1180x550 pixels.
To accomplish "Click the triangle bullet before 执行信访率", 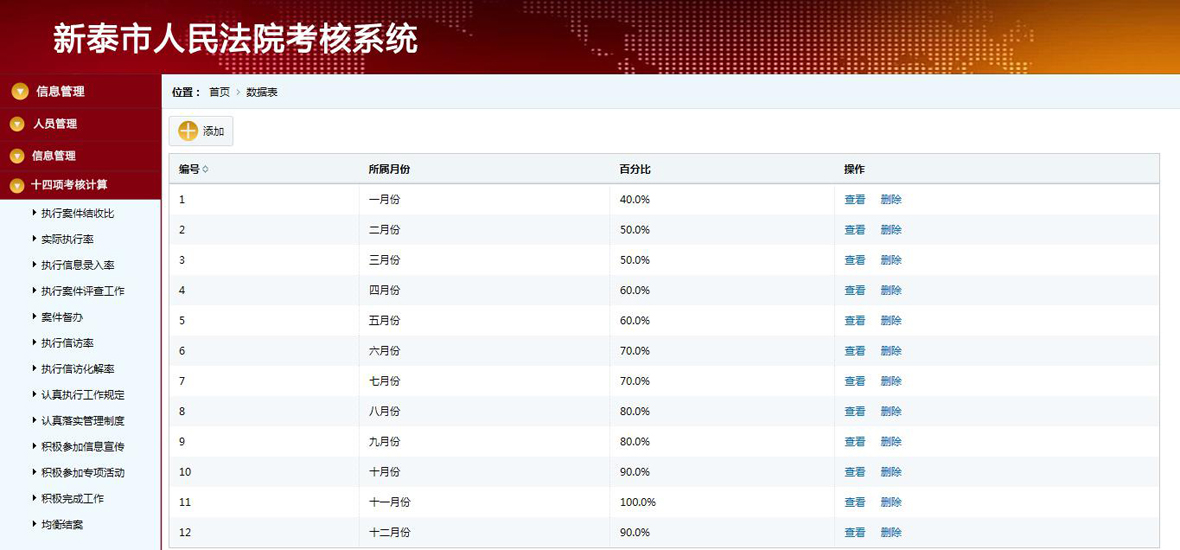I will 34,342.
